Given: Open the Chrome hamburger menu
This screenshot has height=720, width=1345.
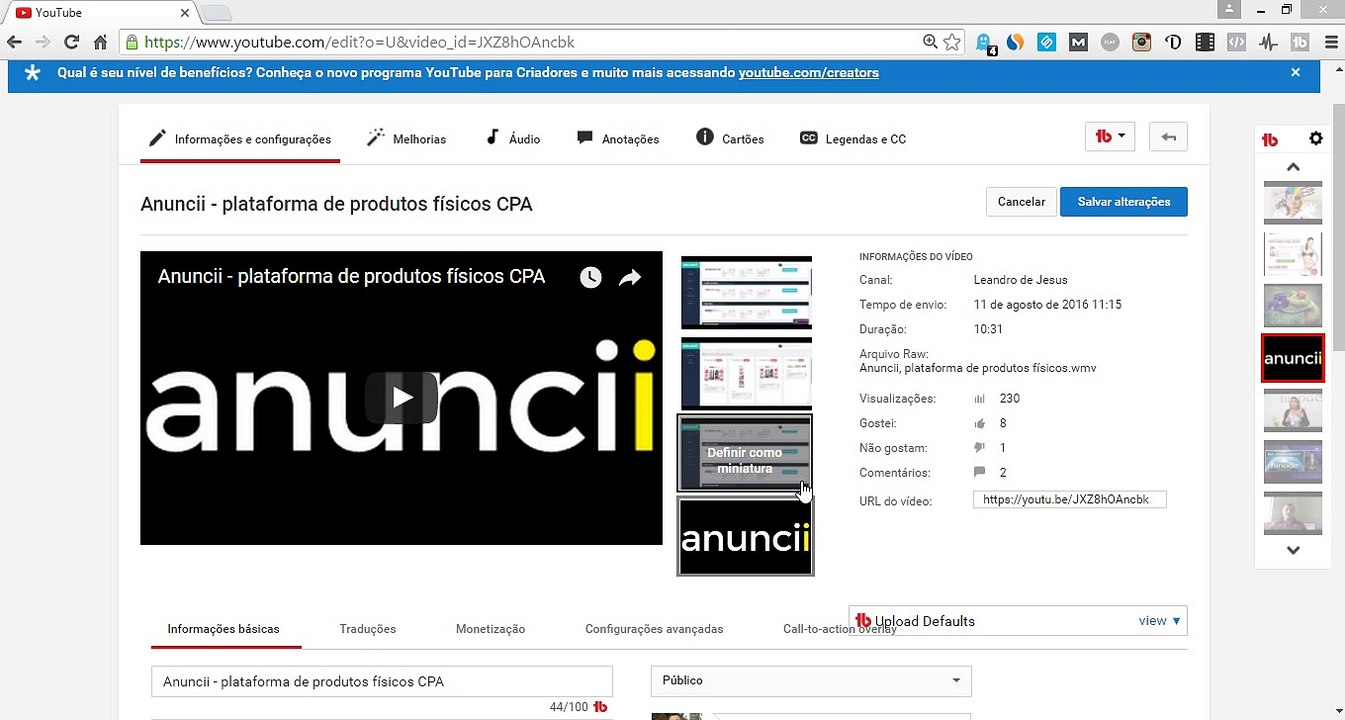Looking at the screenshot, I should tap(1331, 43).
